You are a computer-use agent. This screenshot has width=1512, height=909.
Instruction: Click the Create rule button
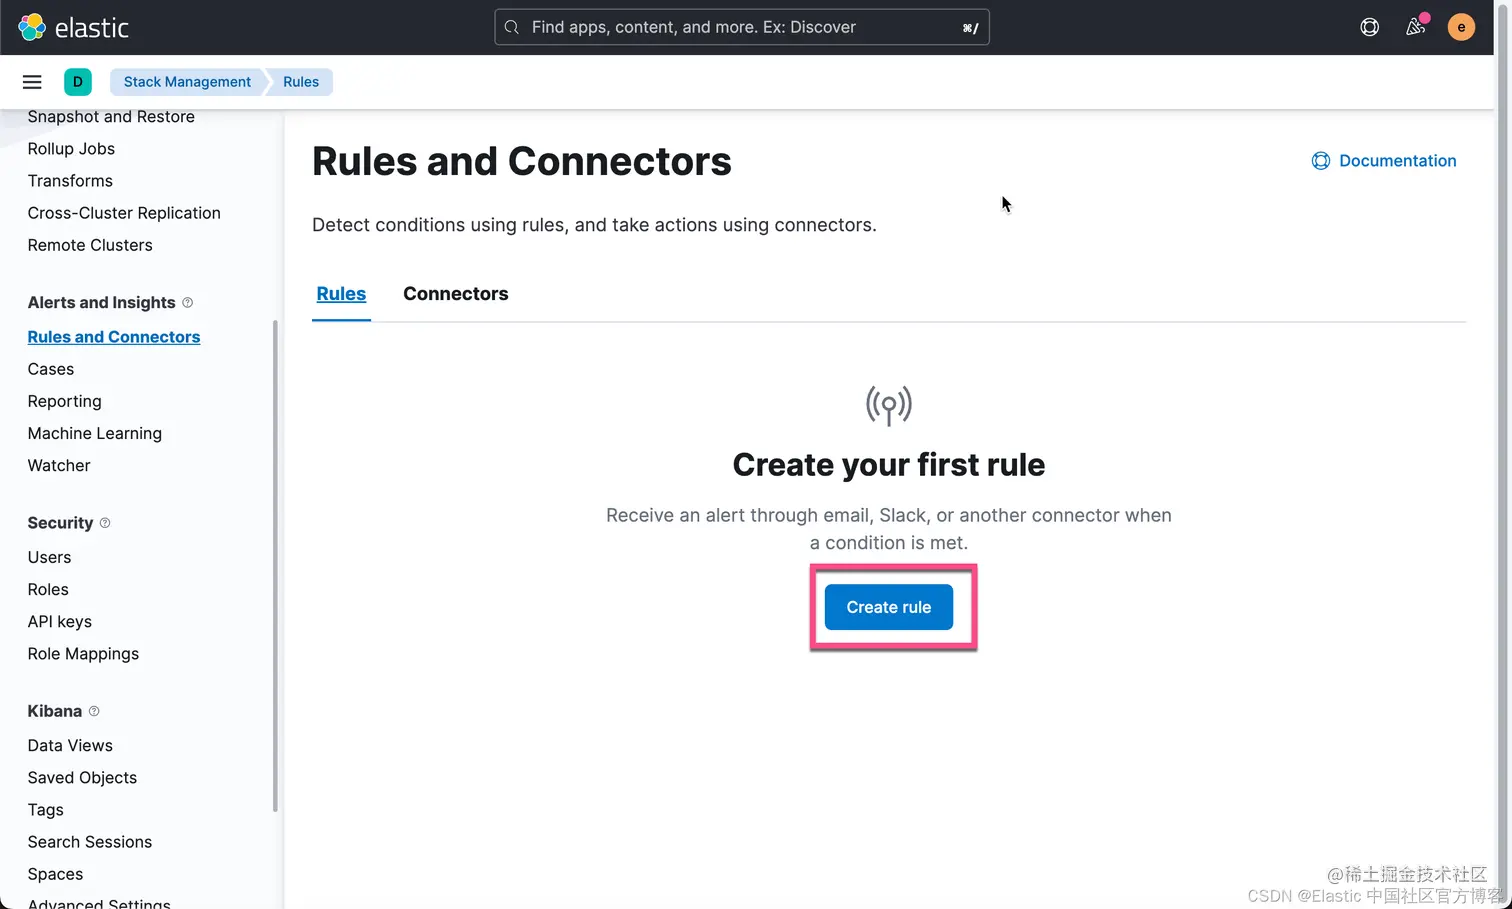[889, 607]
